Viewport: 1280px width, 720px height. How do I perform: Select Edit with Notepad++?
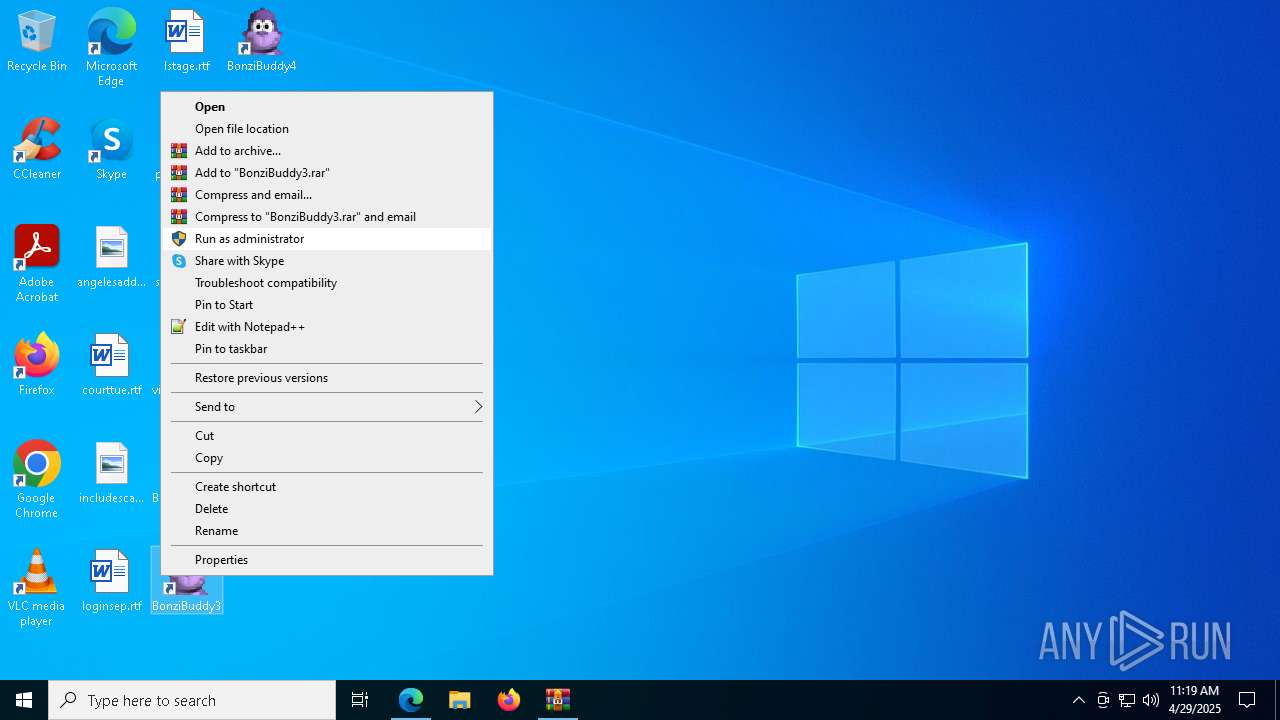[x=327, y=327]
